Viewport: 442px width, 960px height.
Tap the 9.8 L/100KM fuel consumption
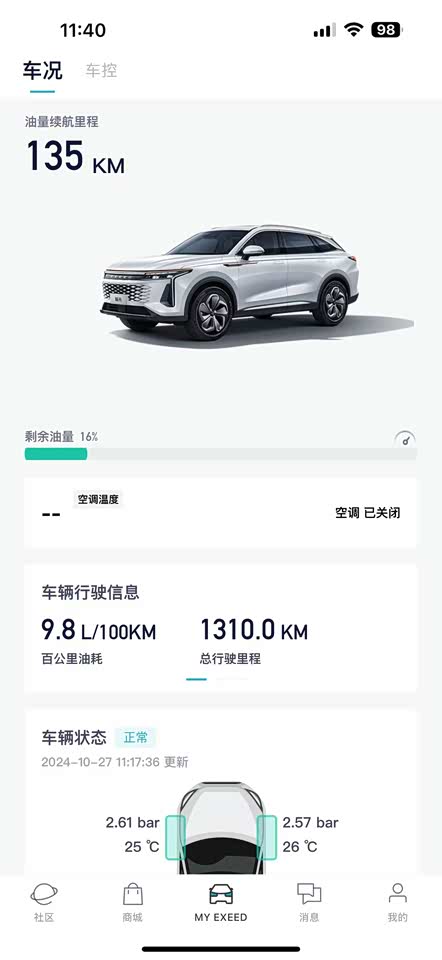click(99, 630)
